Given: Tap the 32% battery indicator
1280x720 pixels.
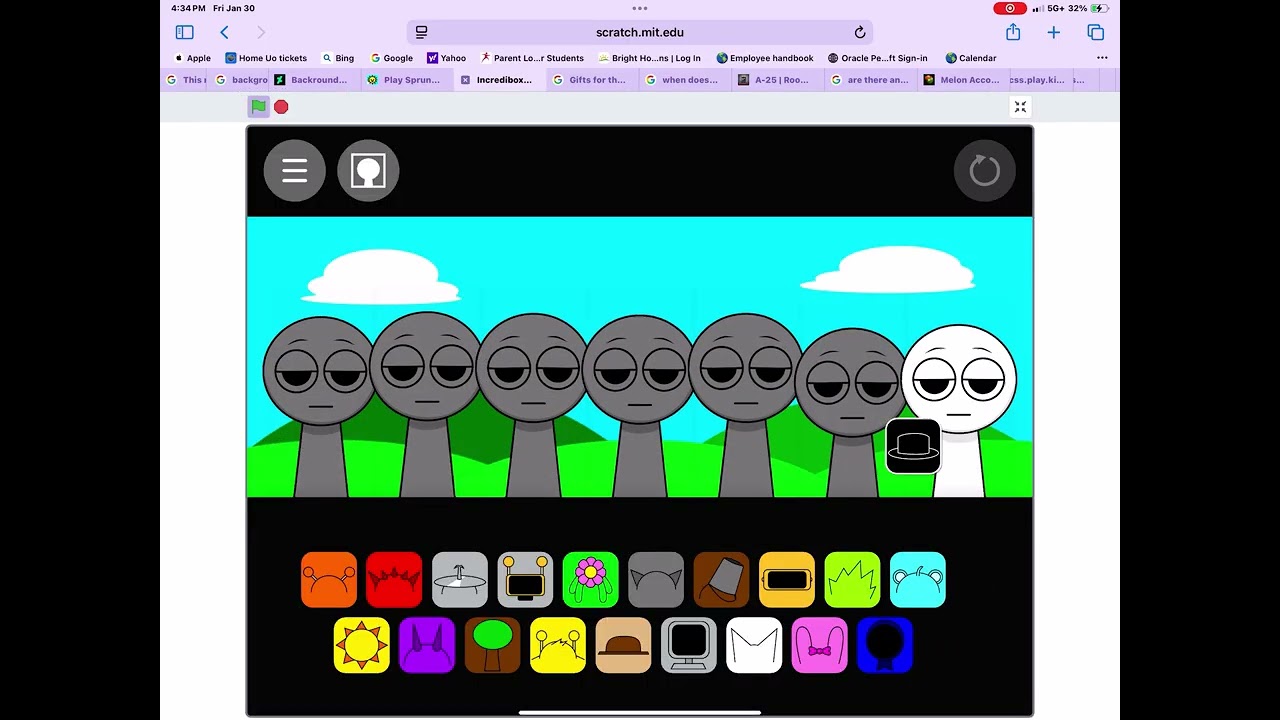Looking at the screenshot, I should (1087, 8).
